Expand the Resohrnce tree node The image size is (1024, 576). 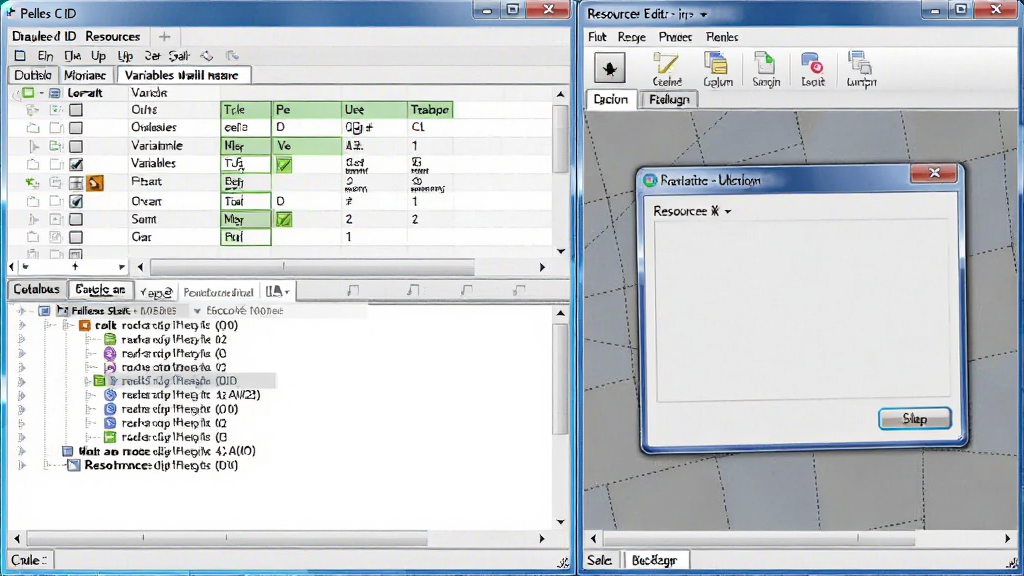click(46, 466)
